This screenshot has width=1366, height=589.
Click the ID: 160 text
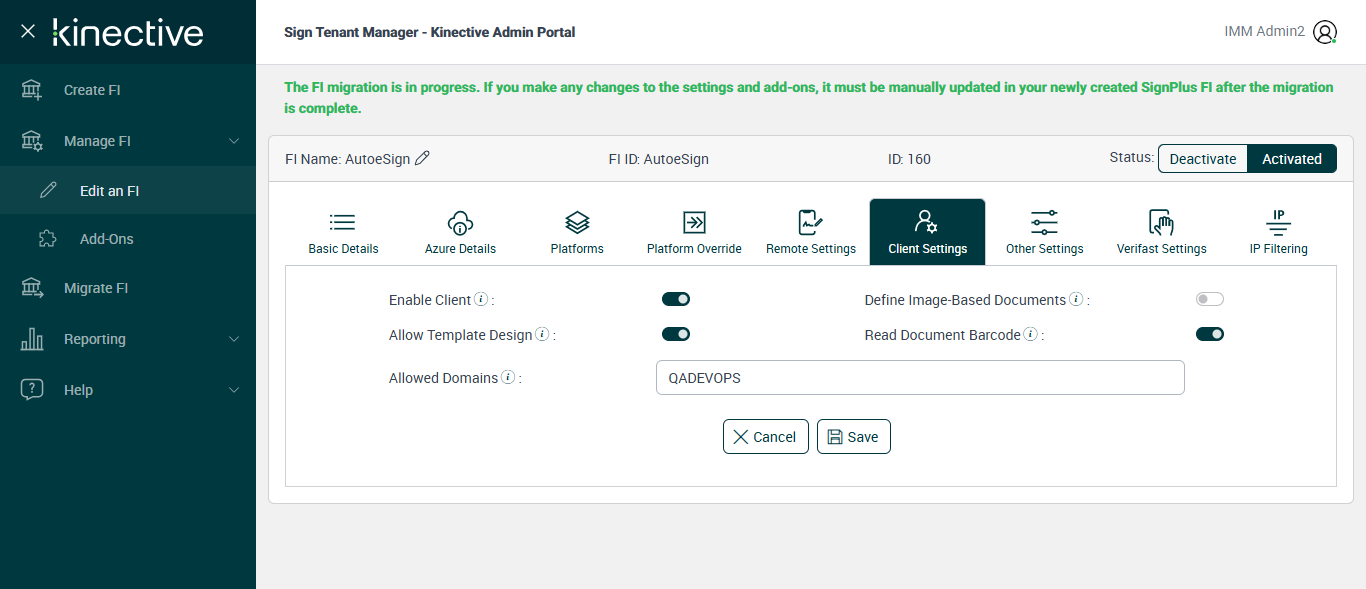point(909,159)
